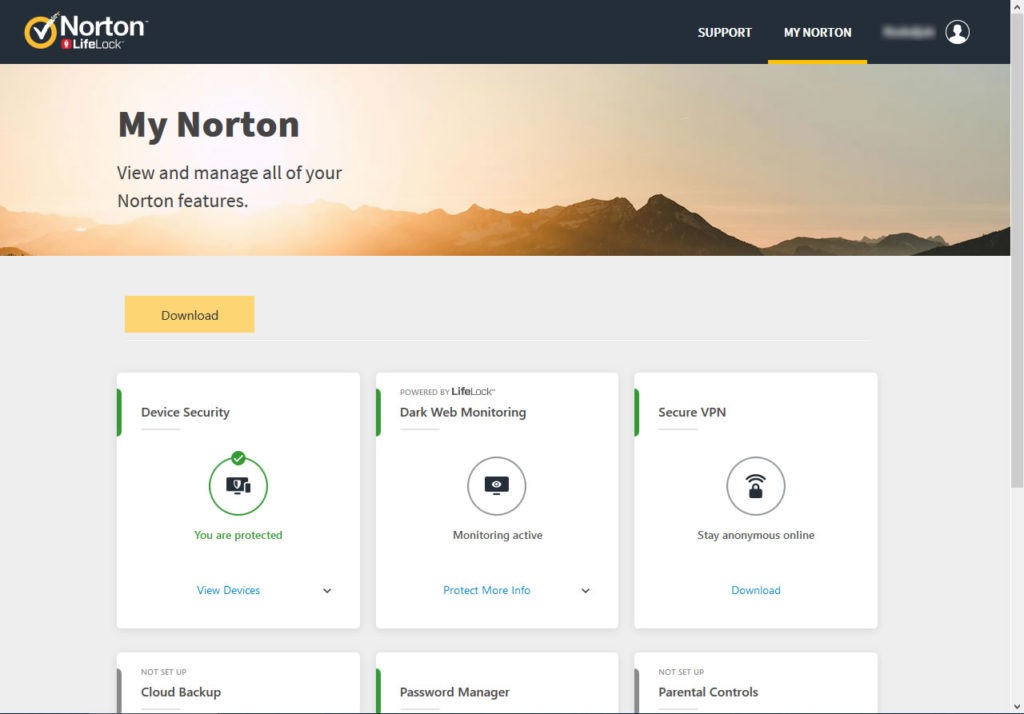Click the Dark Web Monitoring title
The image size is (1024, 714).
click(x=463, y=412)
